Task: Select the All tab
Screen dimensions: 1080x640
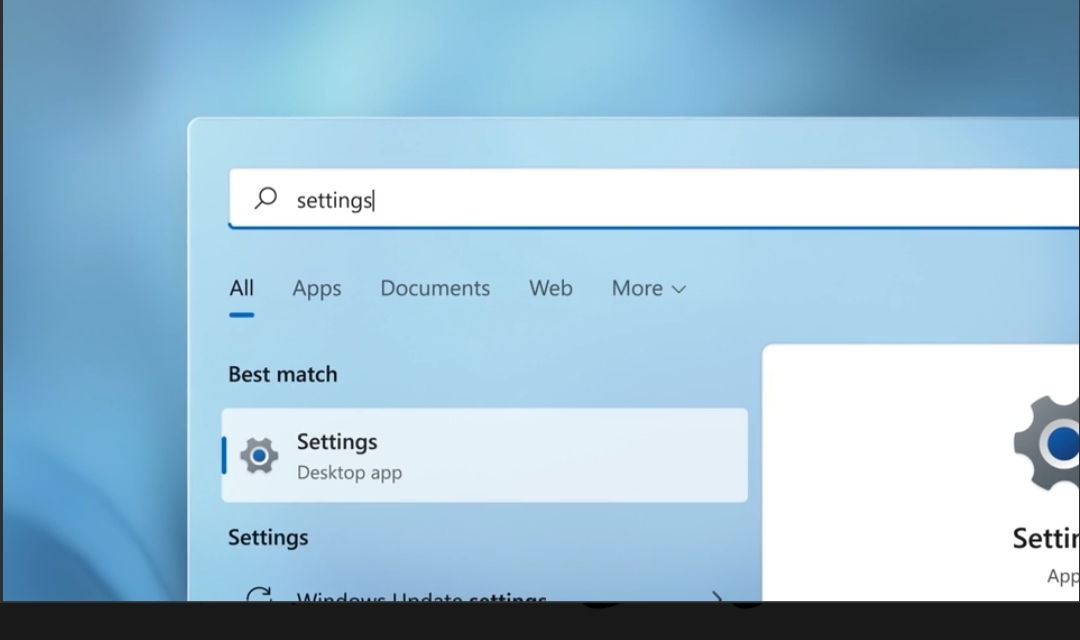Action: 242,288
